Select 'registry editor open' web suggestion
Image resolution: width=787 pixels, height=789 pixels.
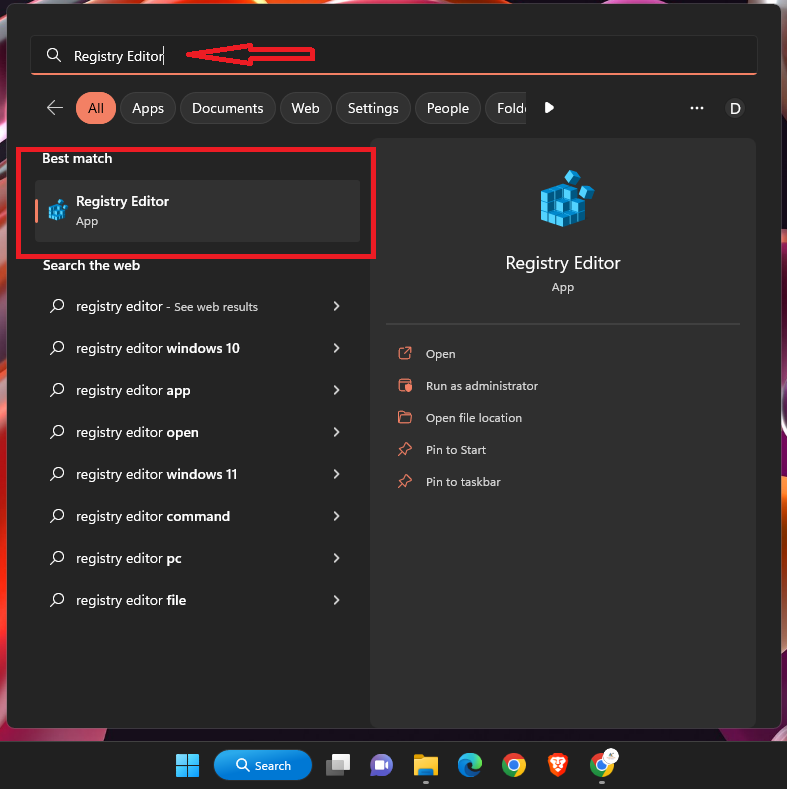click(x=197, y=432)
